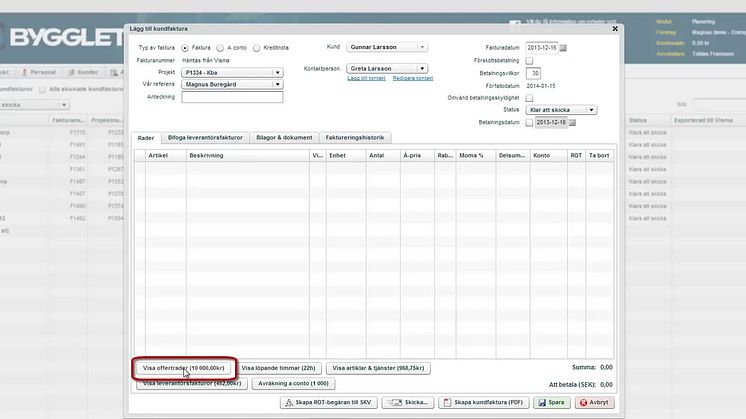Open the Betalningsdatum calendar picker icon
This screenshot has height=419, width=746.
click(x=572, y=123)
